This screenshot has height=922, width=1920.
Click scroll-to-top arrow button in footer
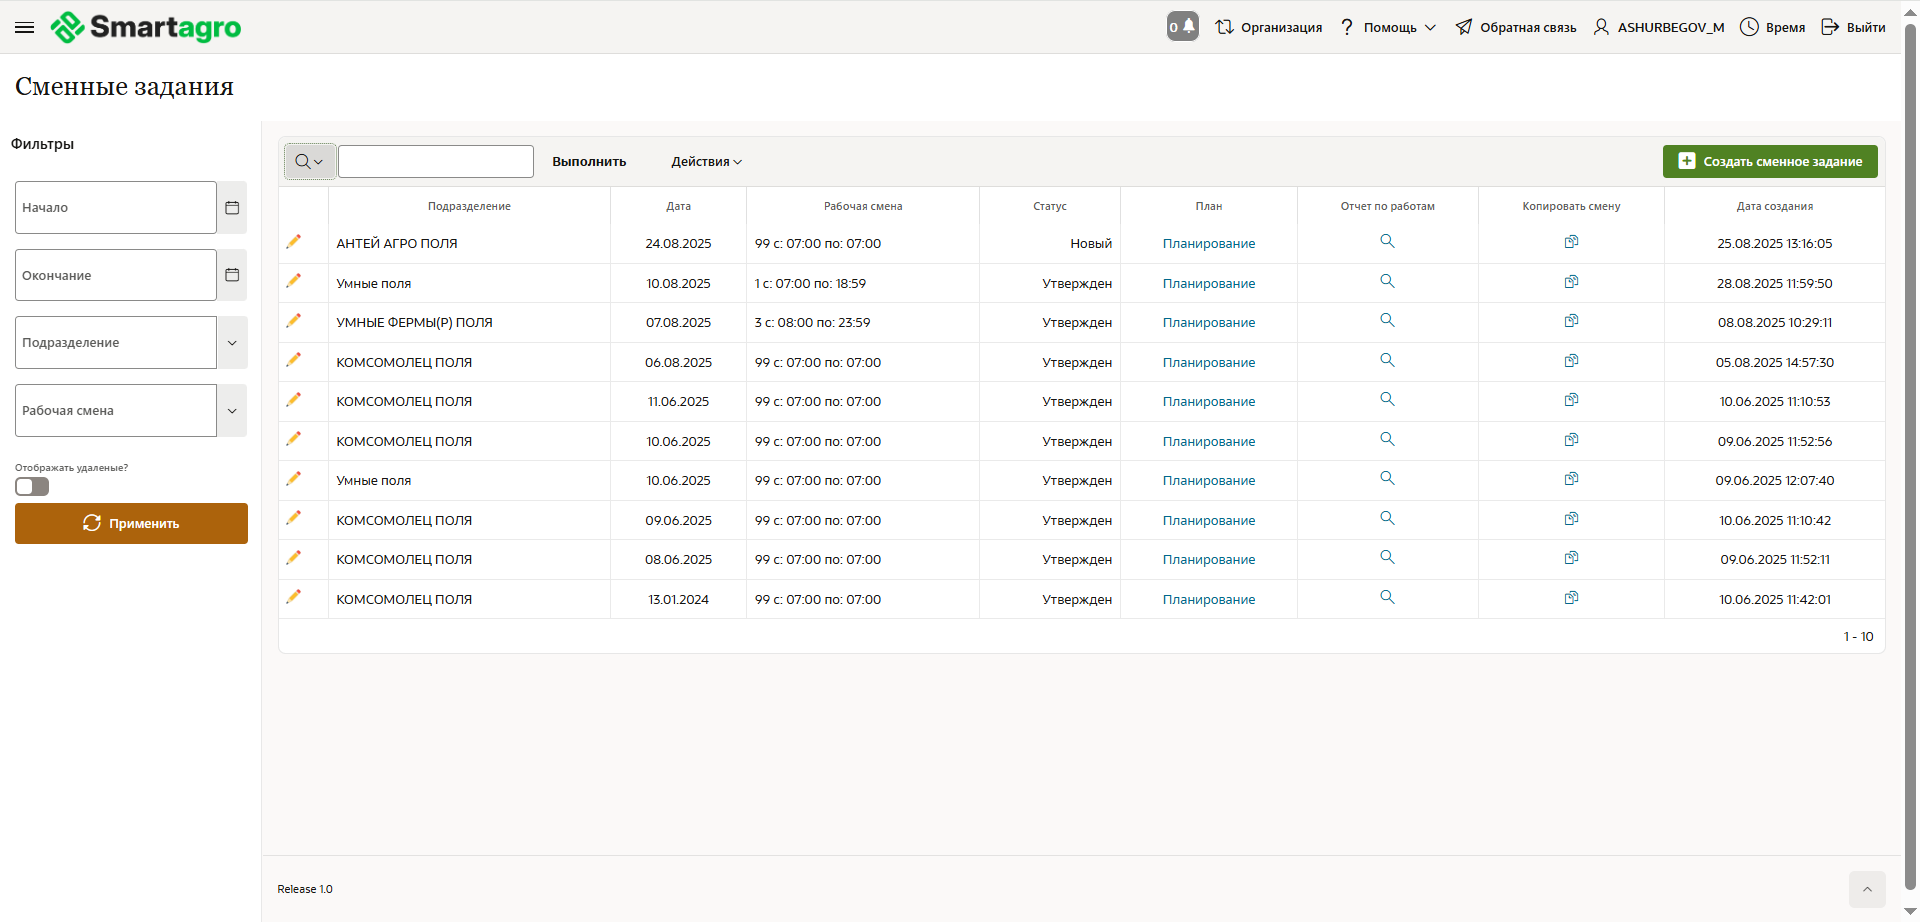(x=1866, y=889)
